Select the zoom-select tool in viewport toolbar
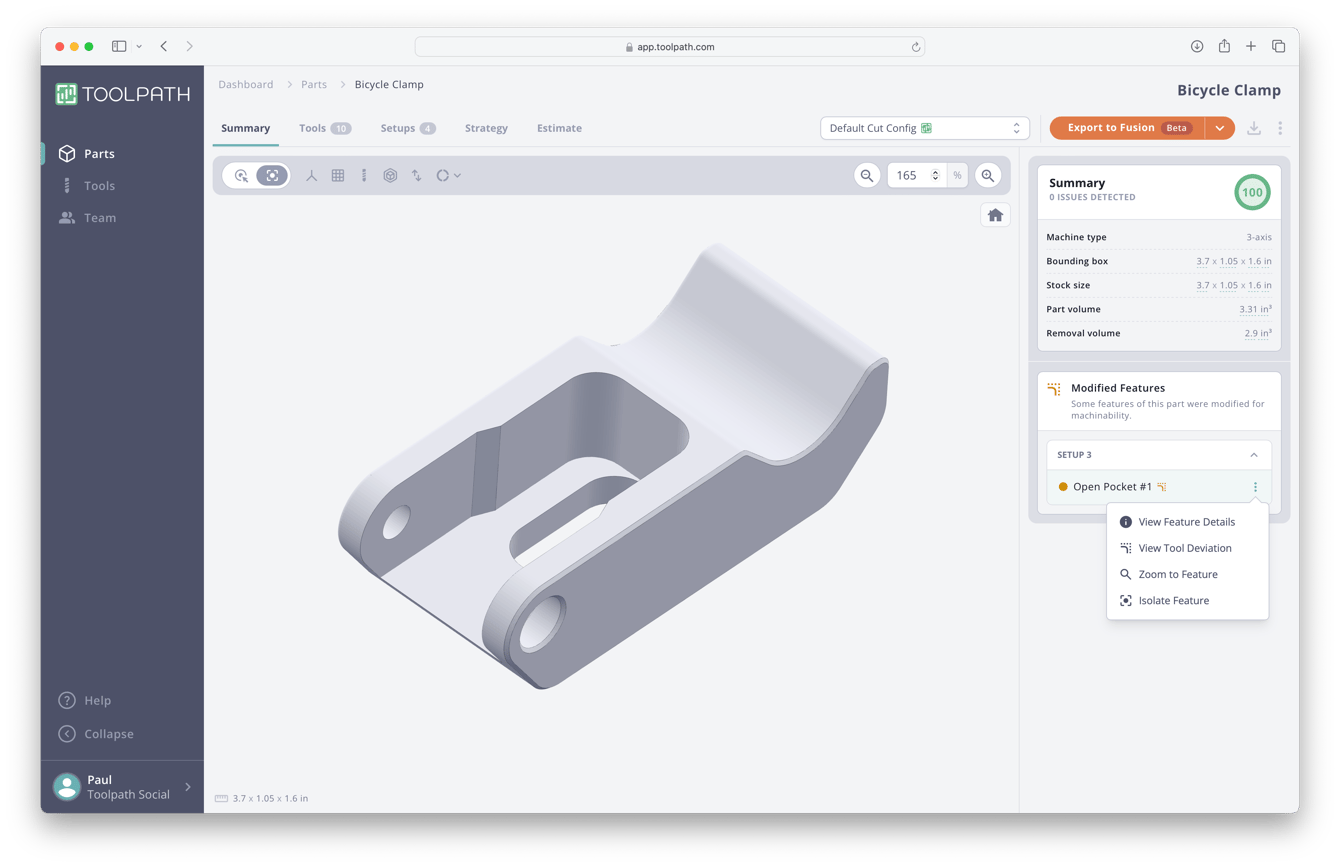This screenshot has width=1340, height=867. (x=242, y=175)
